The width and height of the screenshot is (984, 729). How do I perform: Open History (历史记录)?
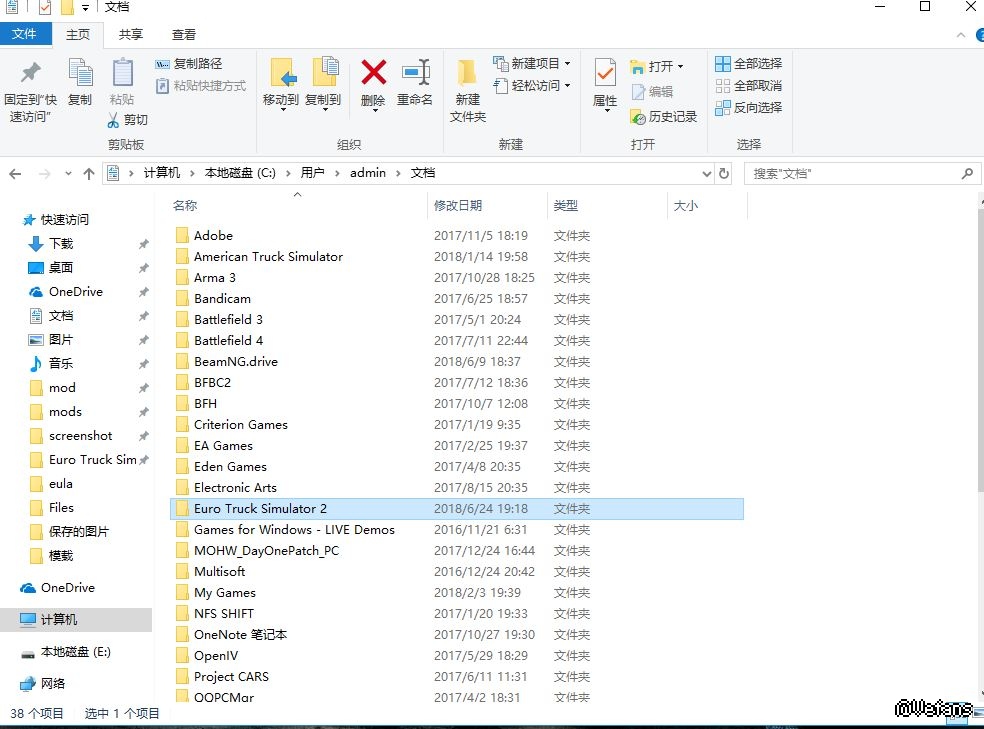pyautogui.click(x=664, y=117)
